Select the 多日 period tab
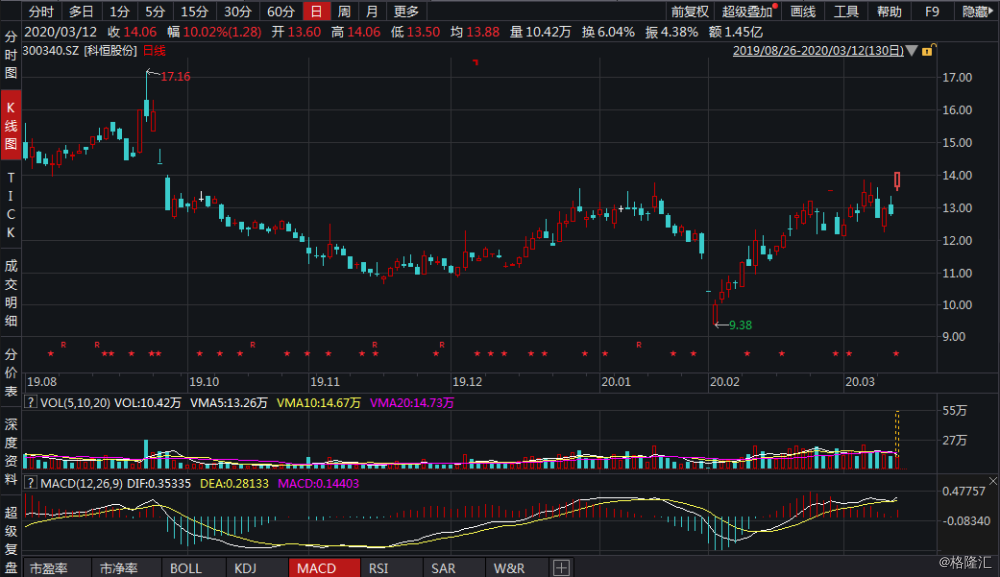 82,11
